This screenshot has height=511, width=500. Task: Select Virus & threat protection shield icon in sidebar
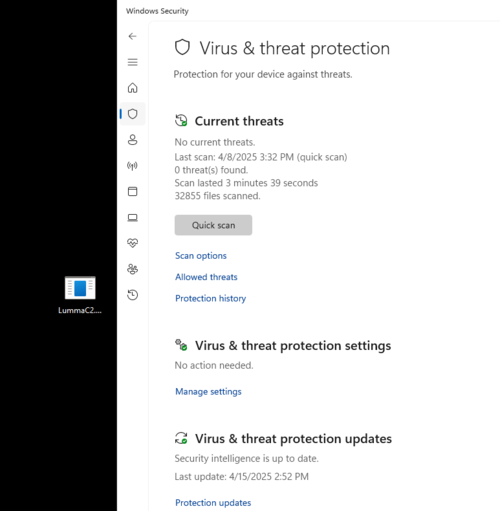(132, 114)
